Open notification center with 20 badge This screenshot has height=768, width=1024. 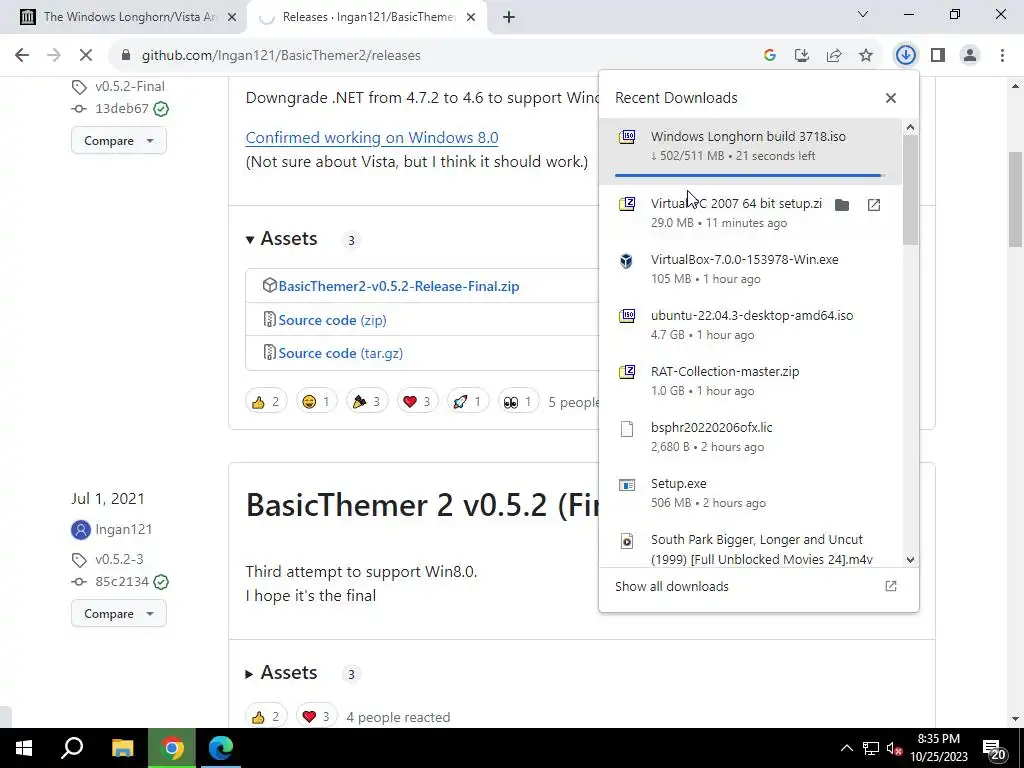(995, 749)
